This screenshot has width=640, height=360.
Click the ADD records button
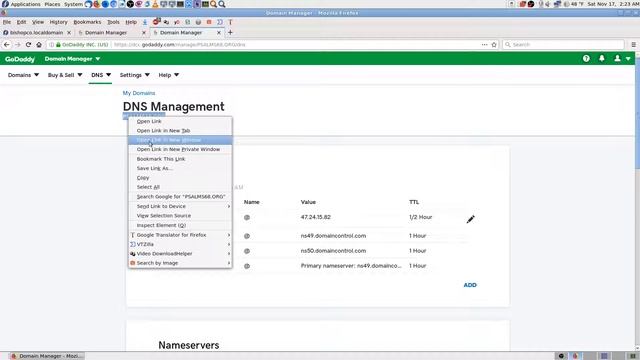(x=470, y=285)
